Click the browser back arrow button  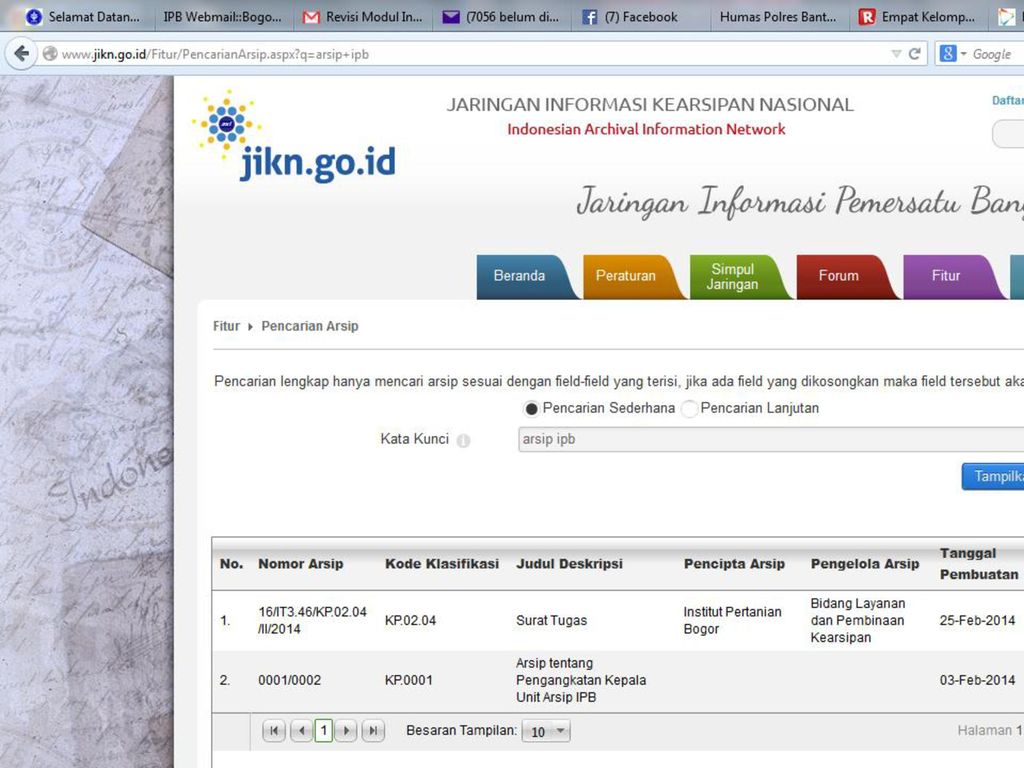point(21,54)
